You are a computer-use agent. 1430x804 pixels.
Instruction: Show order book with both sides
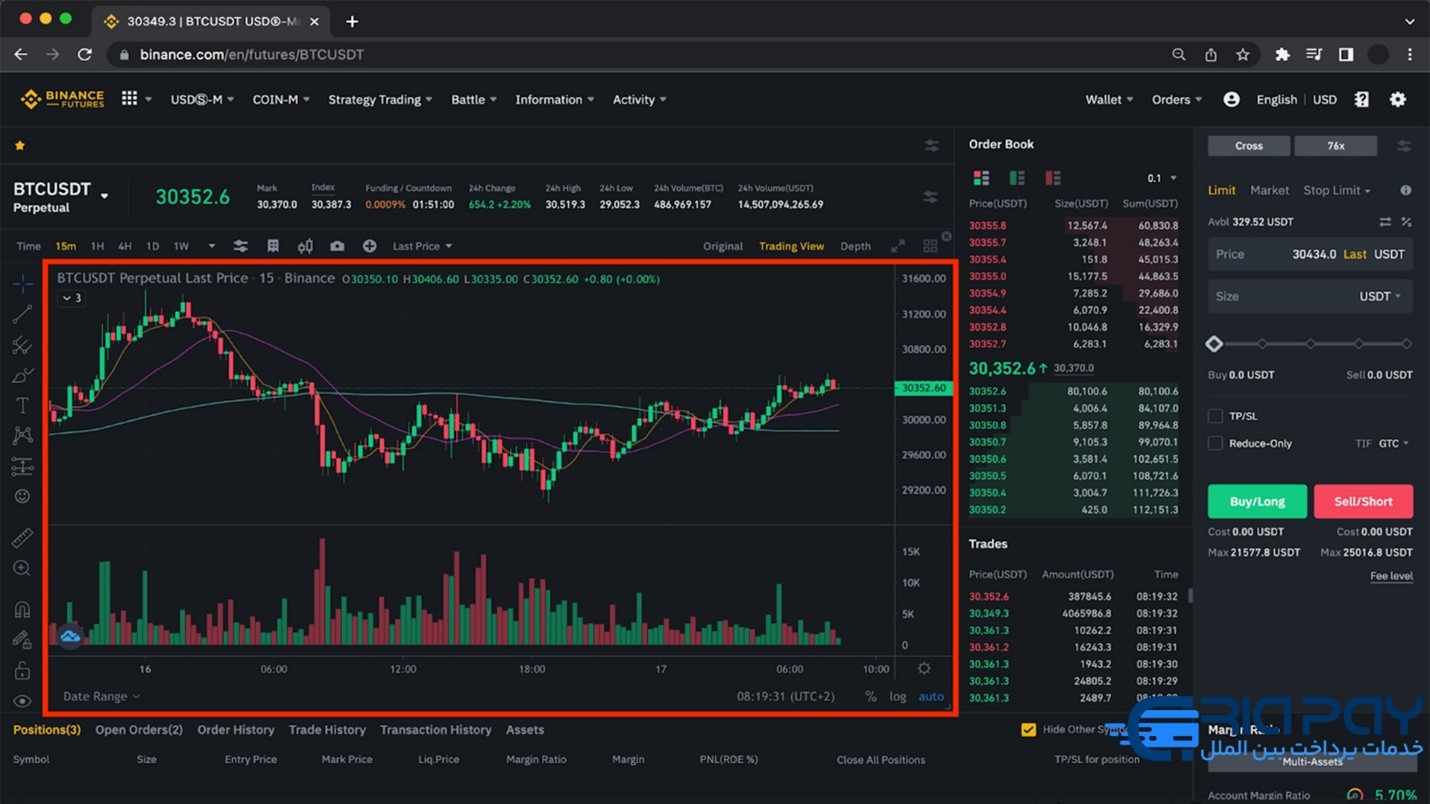tap(981, 178)
